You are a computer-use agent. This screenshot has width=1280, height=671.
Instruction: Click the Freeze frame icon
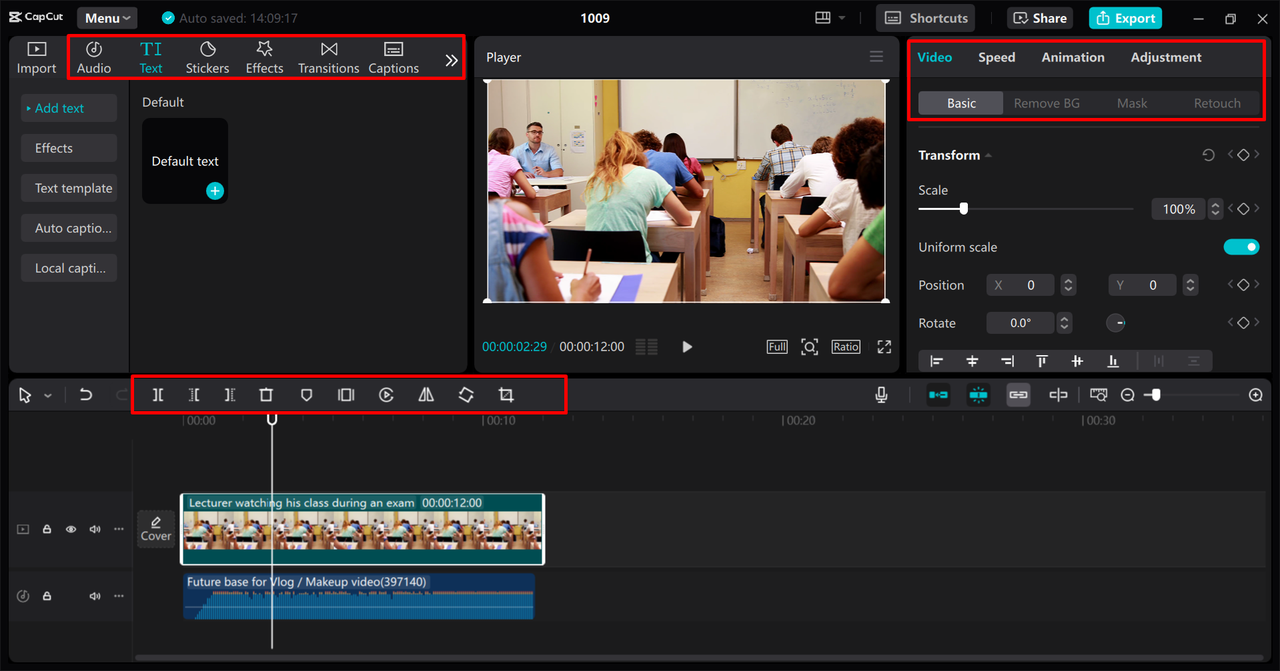346,395
